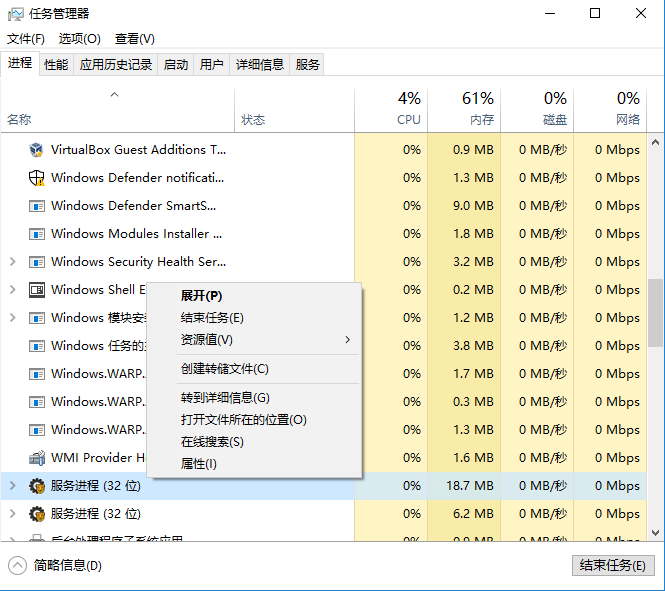Image resolution: width=665 pixels, height=591 pixels.
Task: Click the Windows Modules Installer process icon
Action: pyautogui.click(x=36, y=234)
